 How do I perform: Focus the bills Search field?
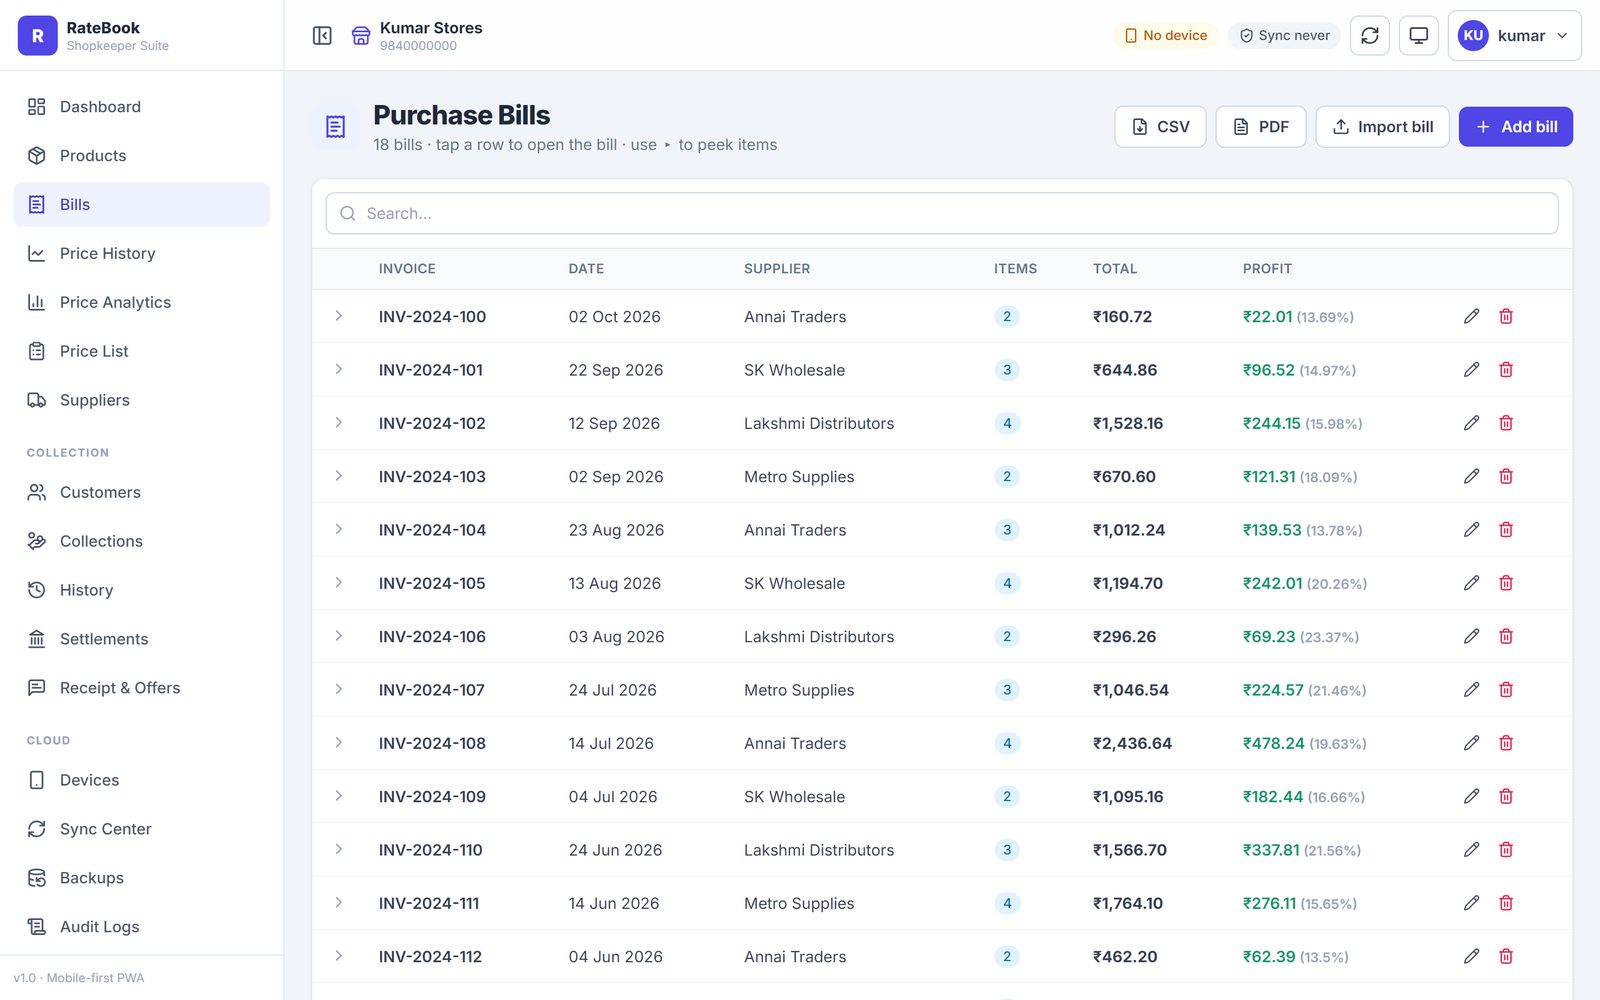941,214
